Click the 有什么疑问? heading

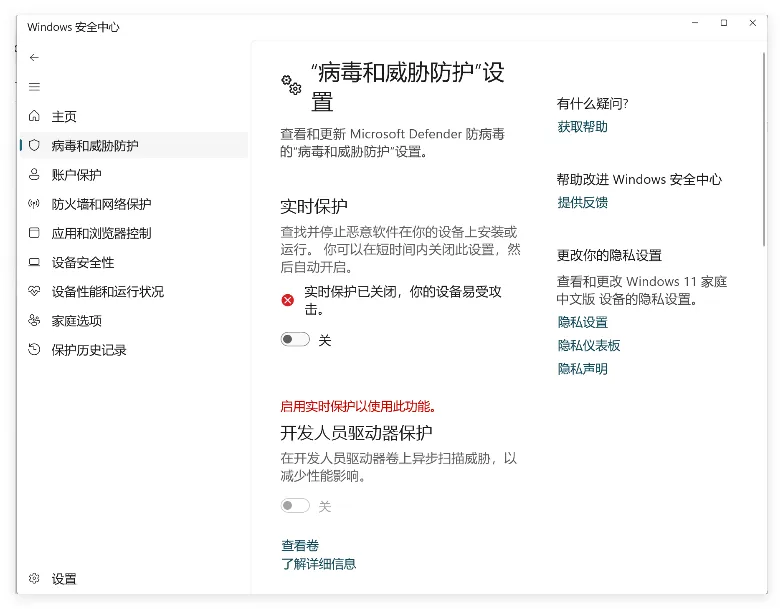[x=592, y=104]
